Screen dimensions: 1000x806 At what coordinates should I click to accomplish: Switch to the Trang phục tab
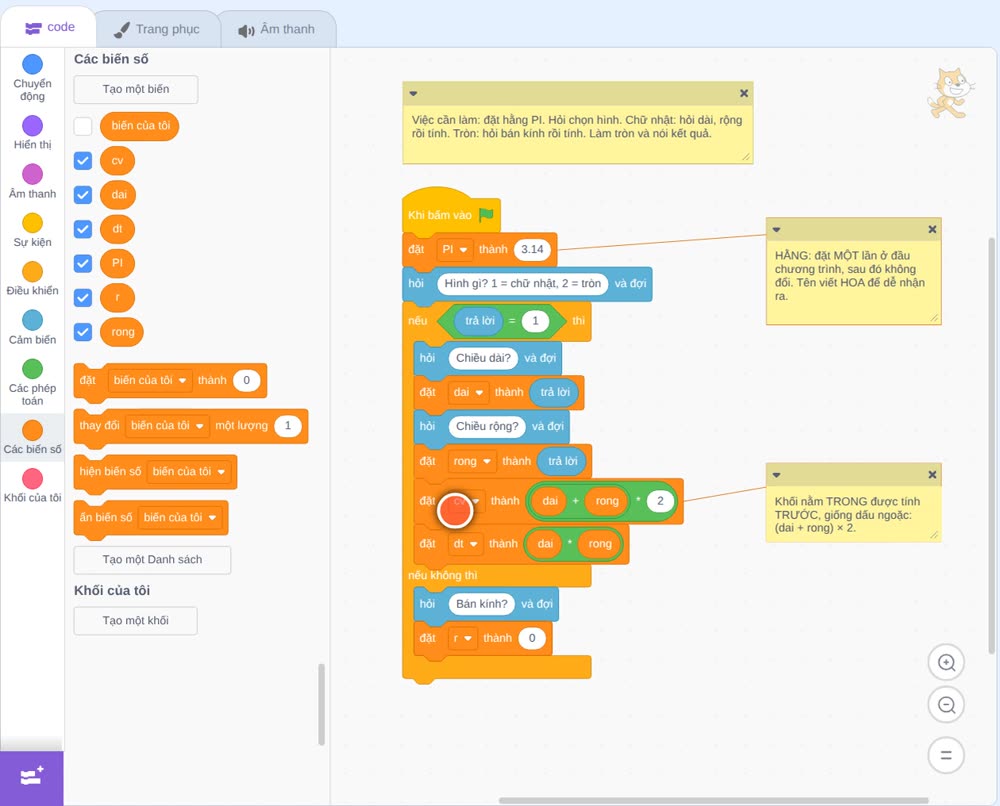pos(158,29)
